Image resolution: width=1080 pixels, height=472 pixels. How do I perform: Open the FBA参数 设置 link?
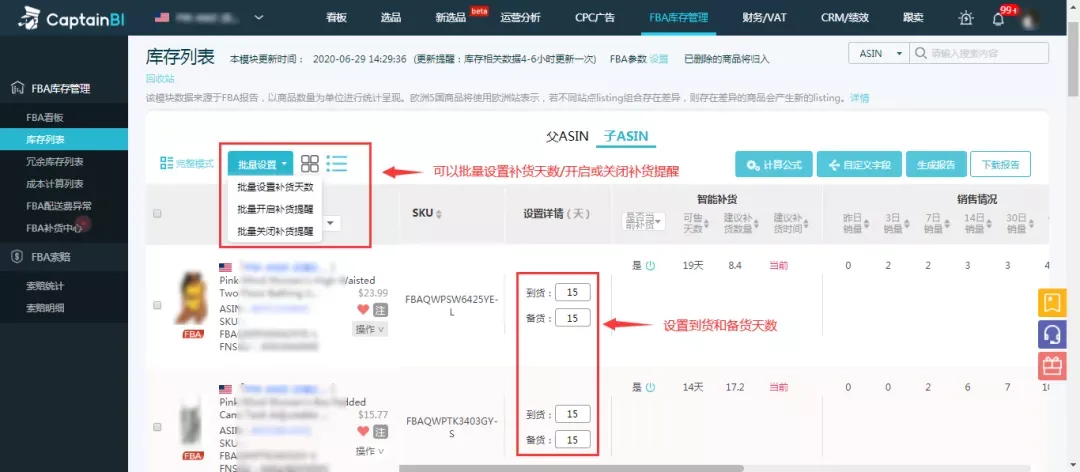point(659,59)
